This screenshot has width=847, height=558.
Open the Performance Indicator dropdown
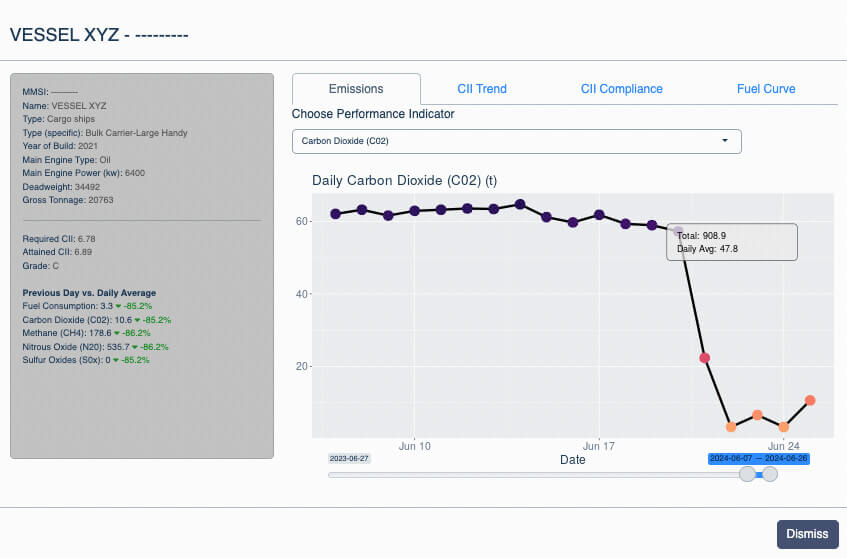pyautogui.click(x=516, y=141)
